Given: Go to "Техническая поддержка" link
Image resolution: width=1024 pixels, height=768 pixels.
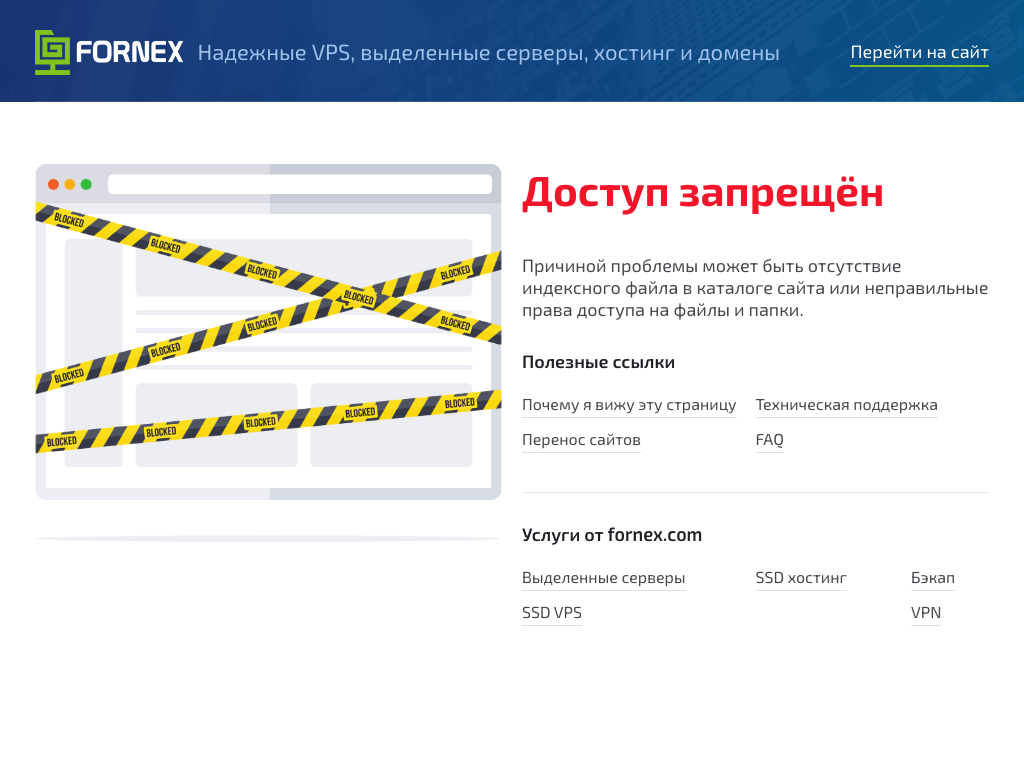Looking at the screenshot, I should (846, 405).
